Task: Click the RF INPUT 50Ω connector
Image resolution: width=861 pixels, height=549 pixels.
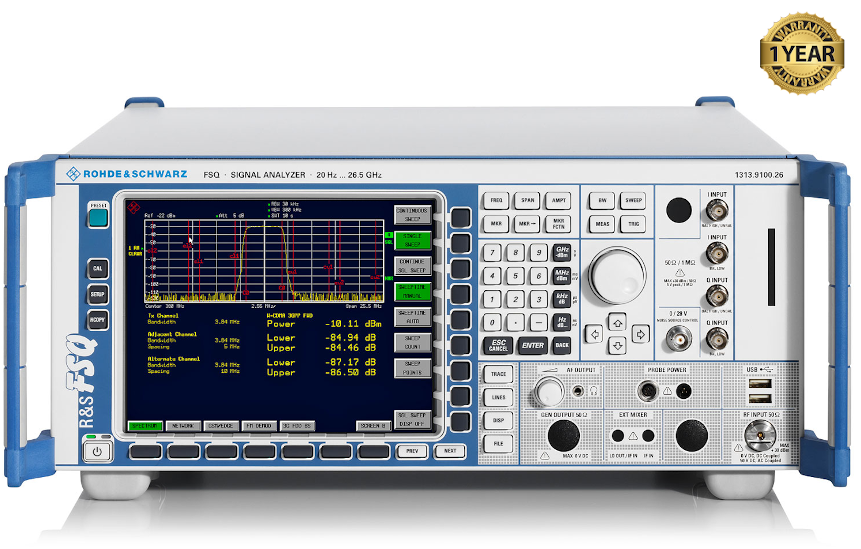Action: pyautogui.click(x=760, y=436)
